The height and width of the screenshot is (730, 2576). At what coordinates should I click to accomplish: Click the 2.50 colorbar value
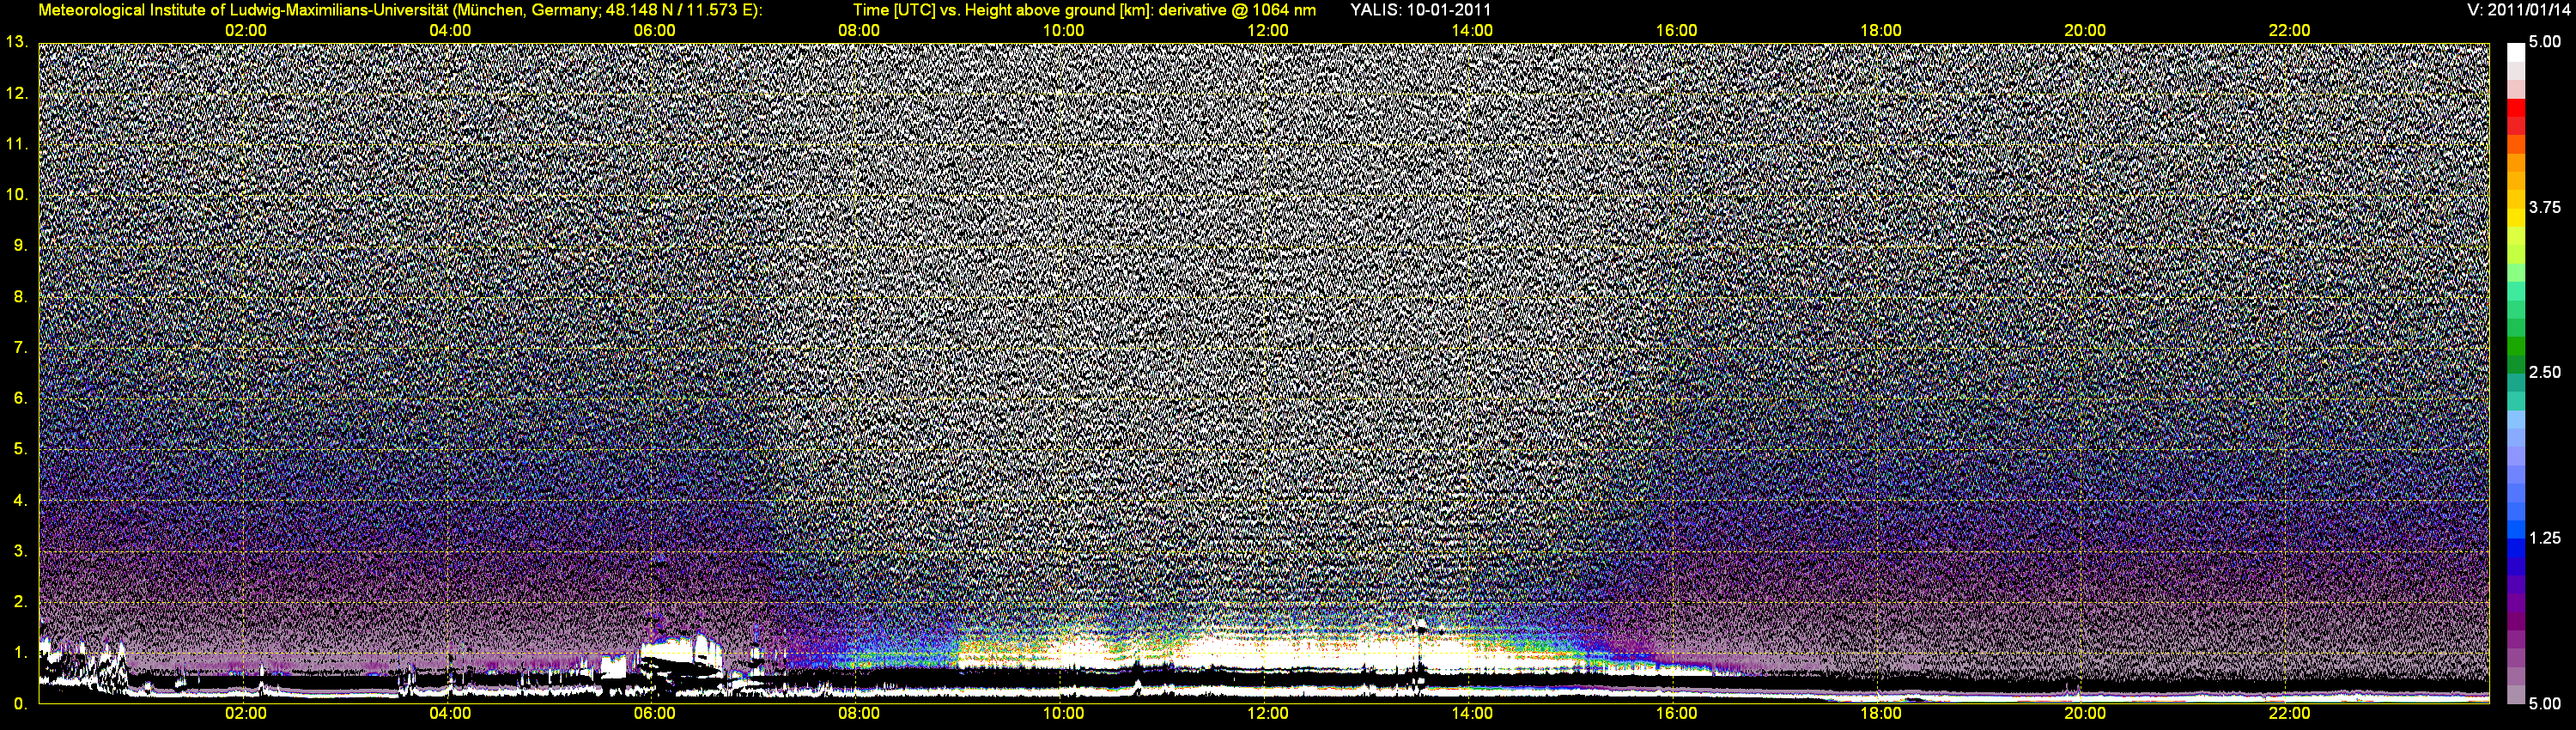pyautogui.click(x=2545, y=372)
